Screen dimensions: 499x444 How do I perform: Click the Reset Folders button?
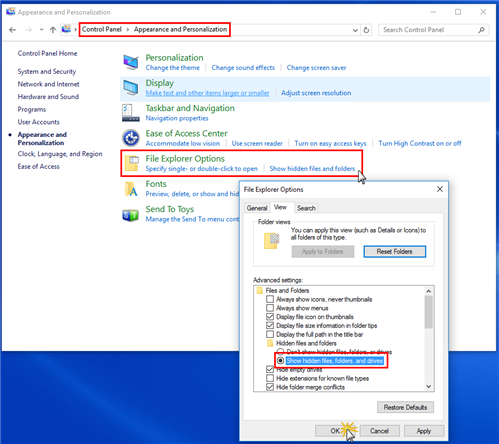point(395,251)
